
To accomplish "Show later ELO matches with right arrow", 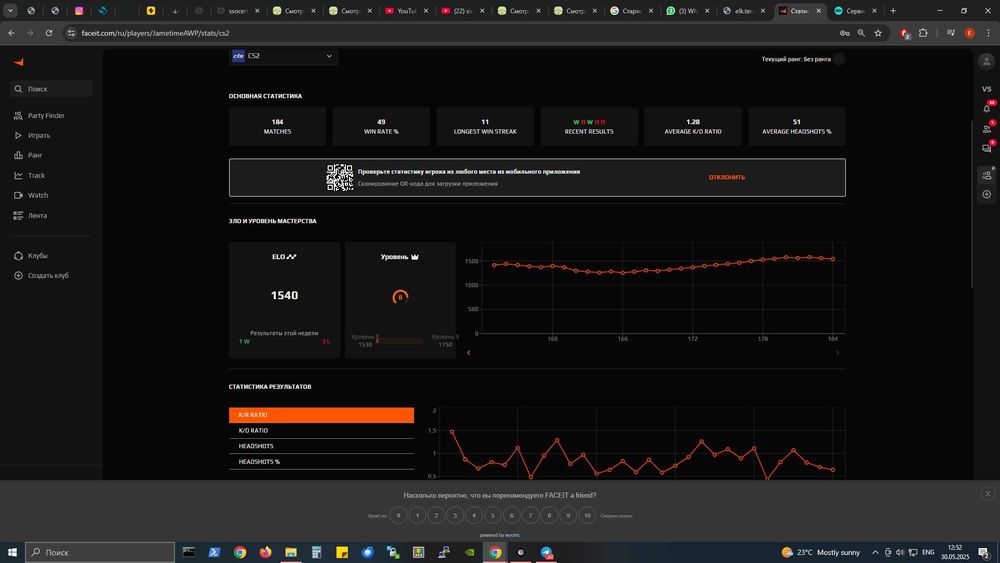I will pos(837,353).
